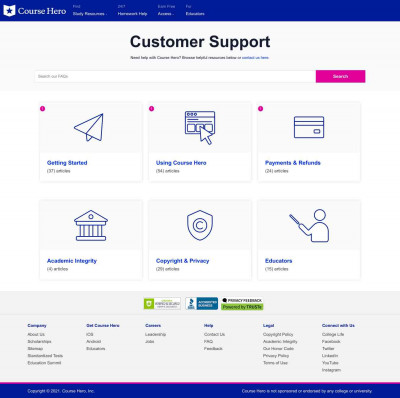Follow the contact us here link
Screen dimensions: 400x398
click(x=255, y=58)
